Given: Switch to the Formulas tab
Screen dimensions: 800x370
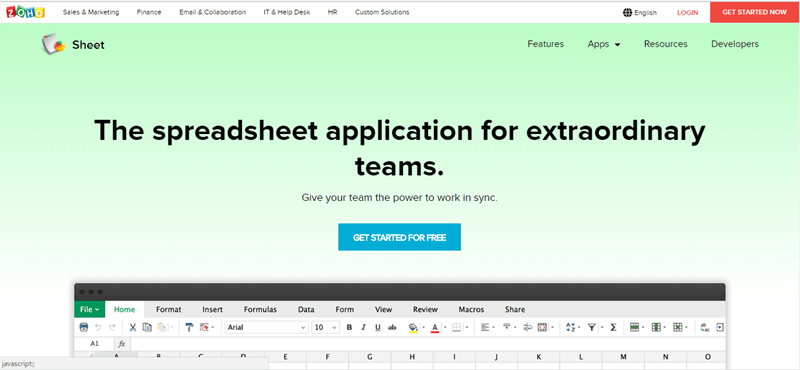Looking at the screenshot, I should 260,309.
